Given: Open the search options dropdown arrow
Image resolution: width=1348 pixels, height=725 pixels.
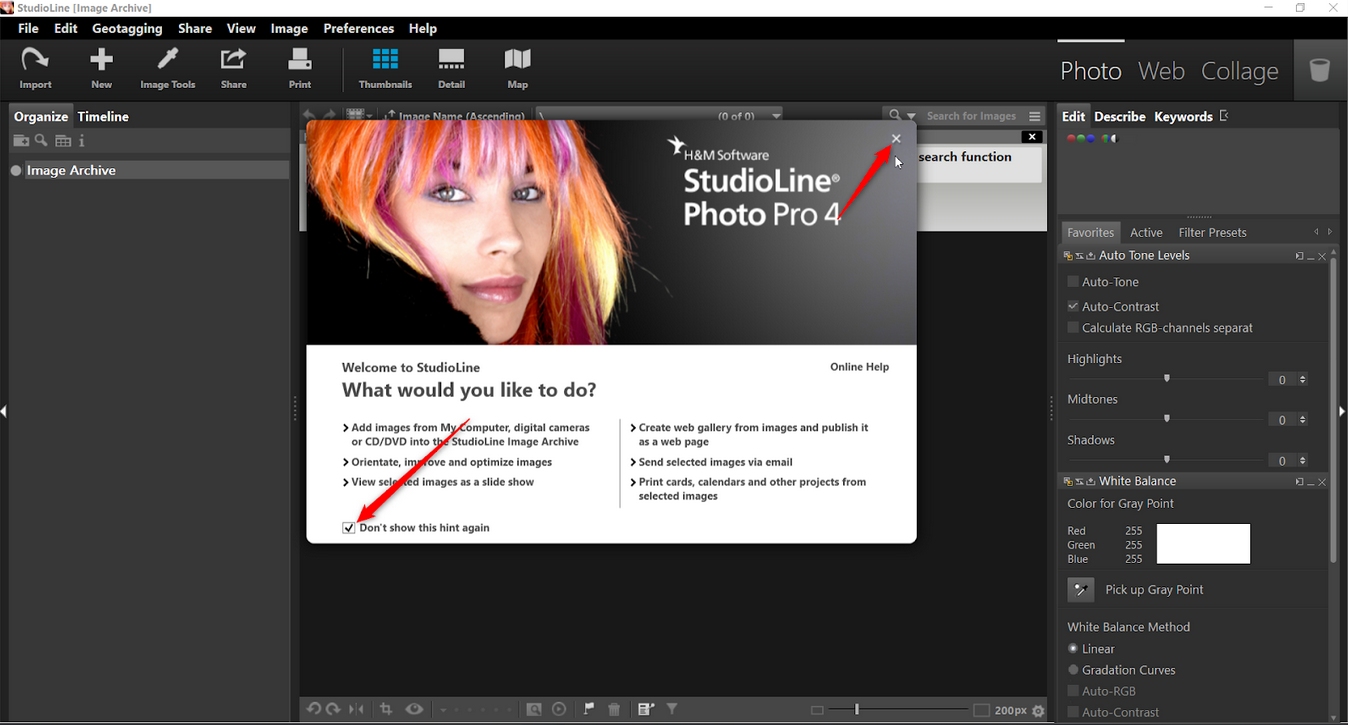Looking at the screenshot, I should point(911,116).
